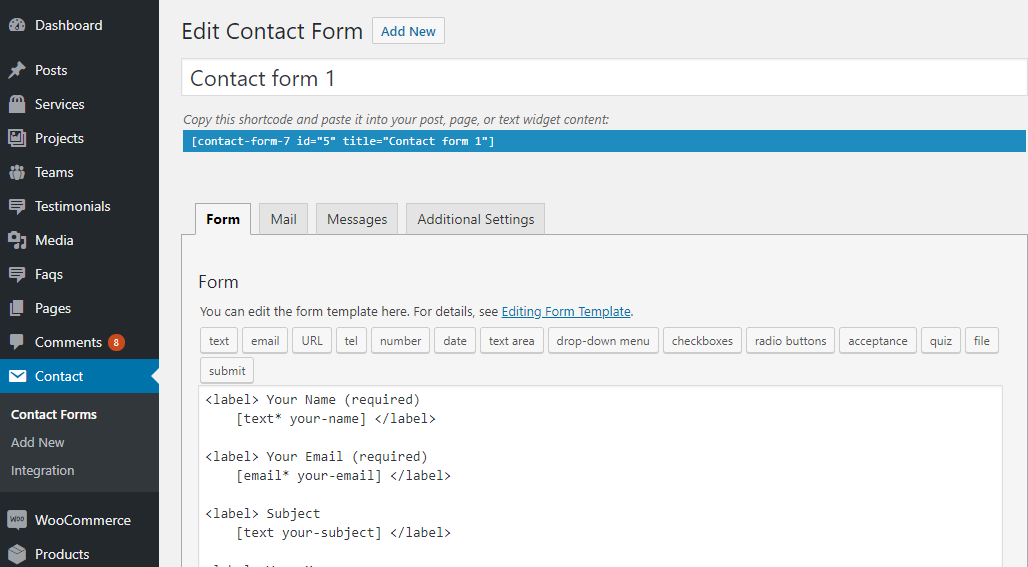Click the Products box icon

17,554
